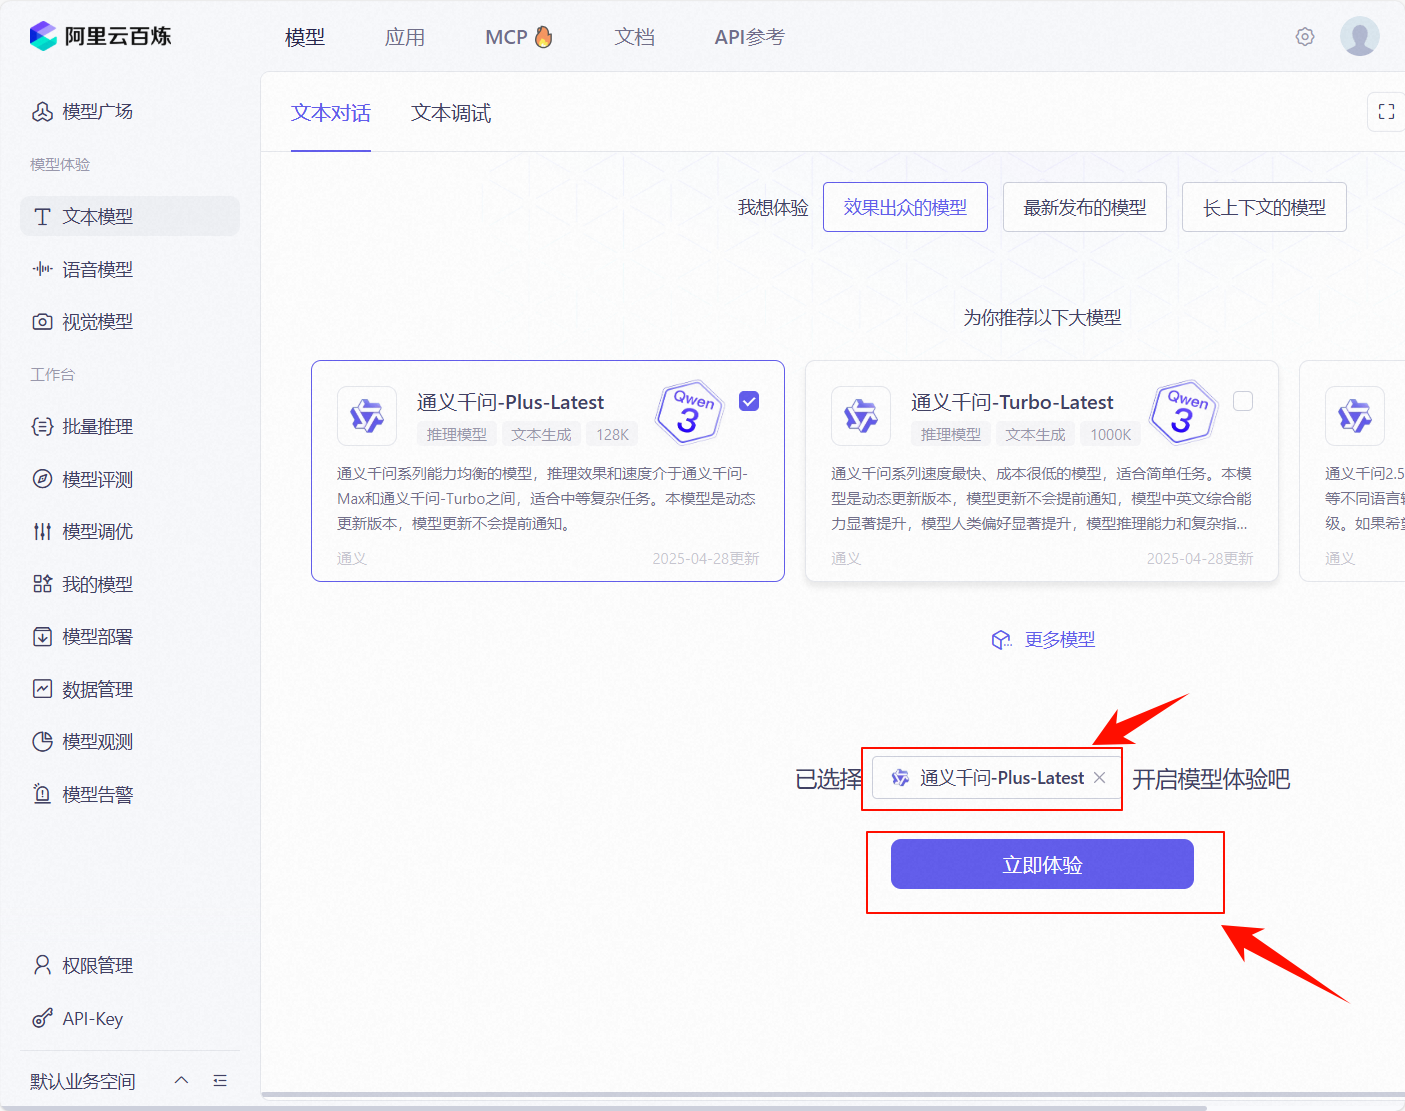Screen dimensions: 1405x1111
Task: Open the 更多模型 link
Action: (1060, 640)
